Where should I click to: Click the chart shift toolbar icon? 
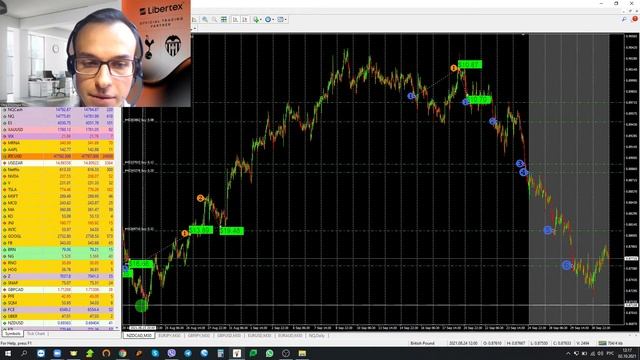(245, 19)
